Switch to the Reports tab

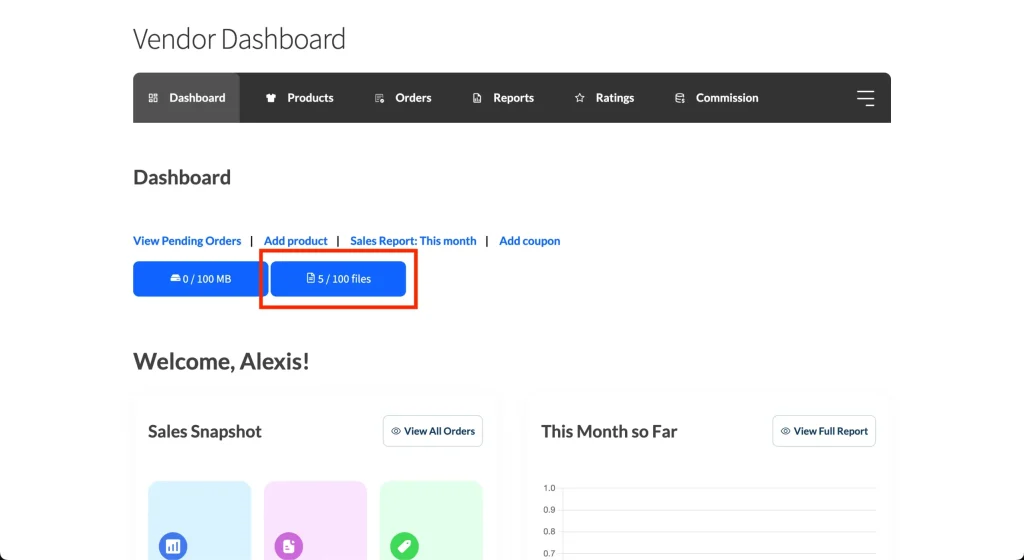(513, 98)
